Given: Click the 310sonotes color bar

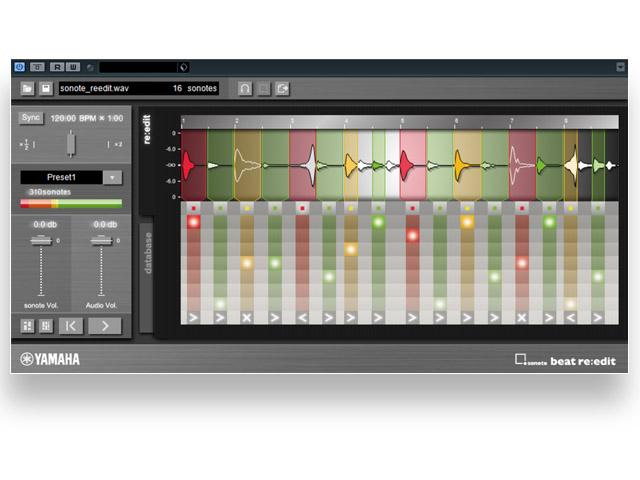Looking at the screenshot, I should pos(71,204).
